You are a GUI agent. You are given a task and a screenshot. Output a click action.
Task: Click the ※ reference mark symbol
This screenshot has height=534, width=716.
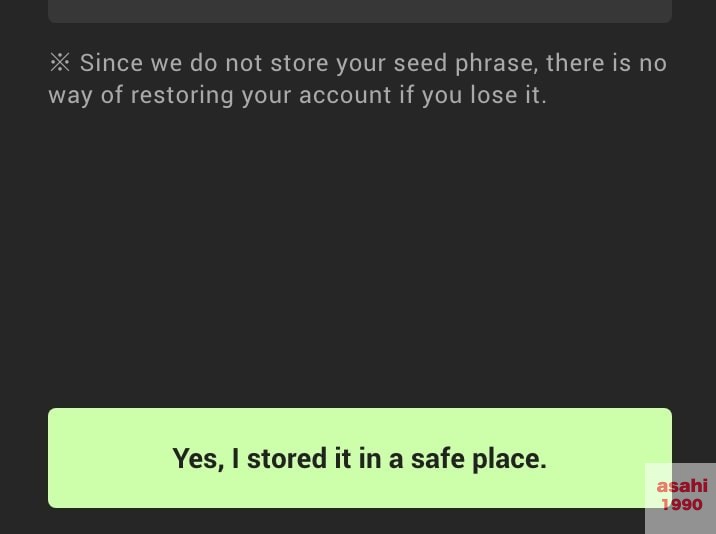pos(60,63)
